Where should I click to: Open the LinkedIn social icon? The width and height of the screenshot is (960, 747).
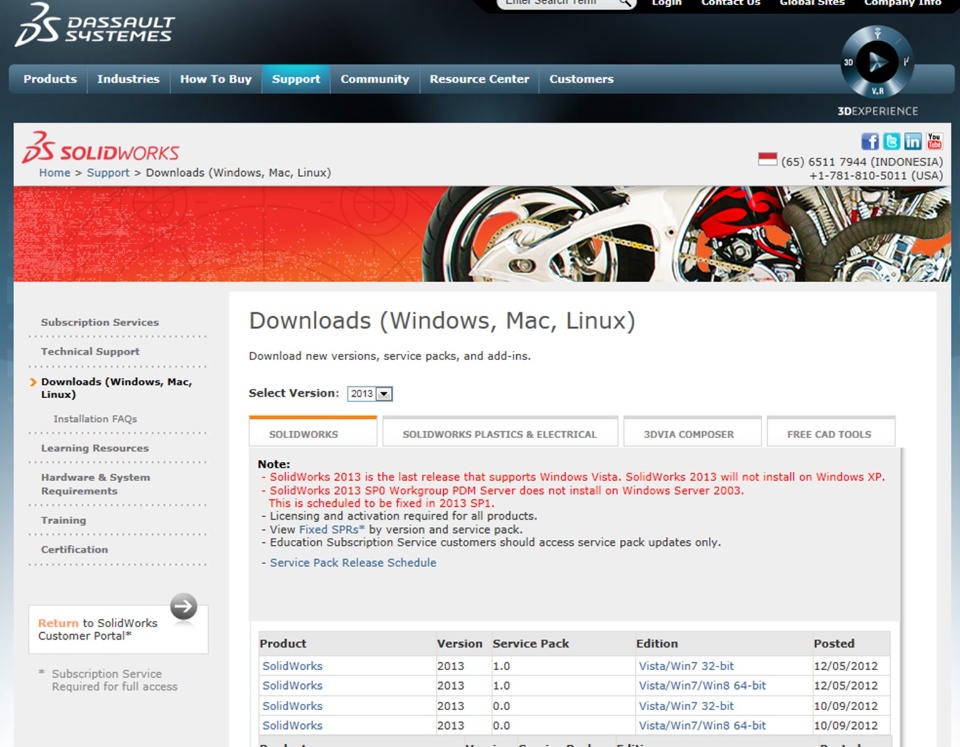[913, 141]
